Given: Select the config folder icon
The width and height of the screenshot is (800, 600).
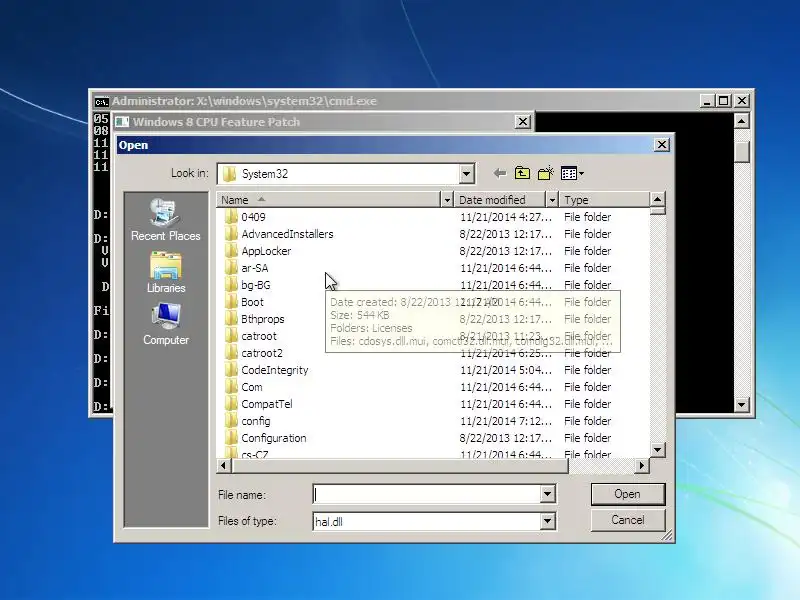Looking at the screenshot, I should [231, 421].
